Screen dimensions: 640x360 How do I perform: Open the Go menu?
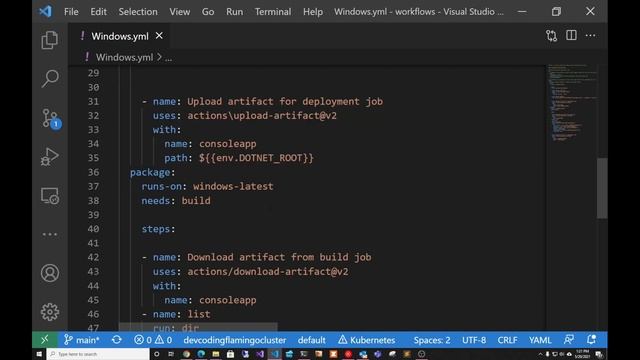[x=208, y=11]
